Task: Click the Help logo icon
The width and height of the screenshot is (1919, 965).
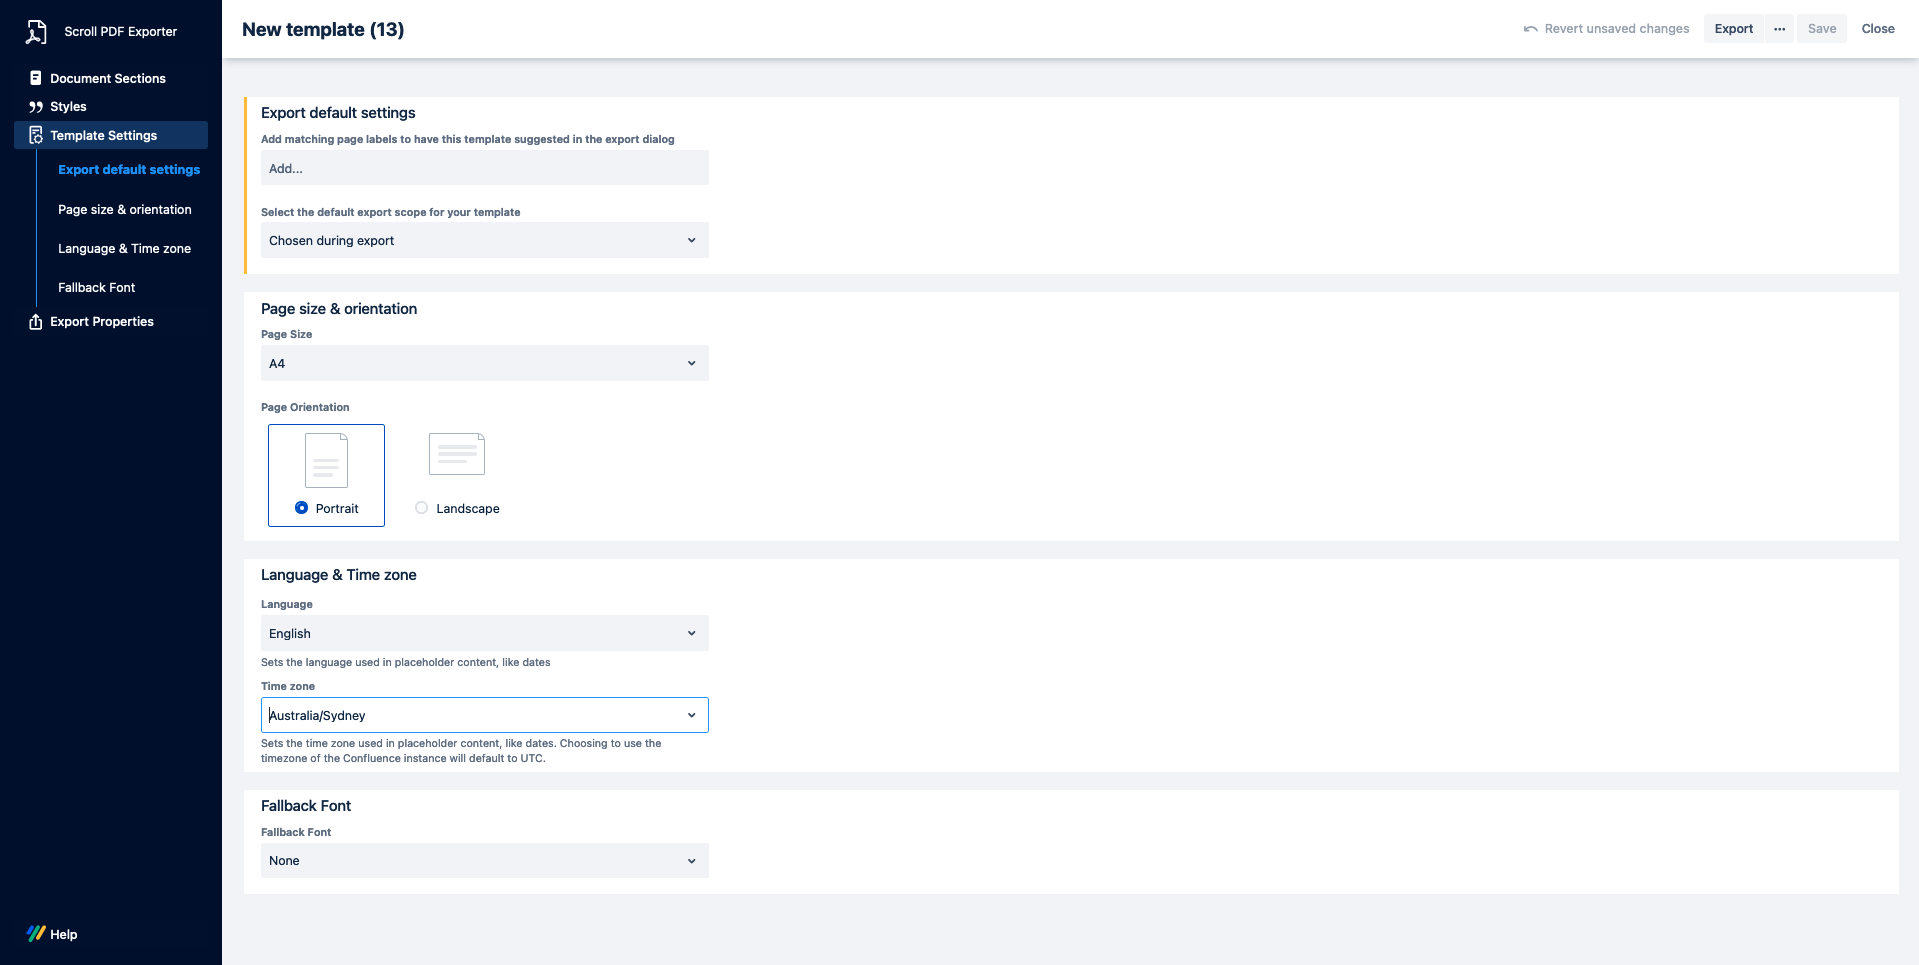Action: (36, 933)
